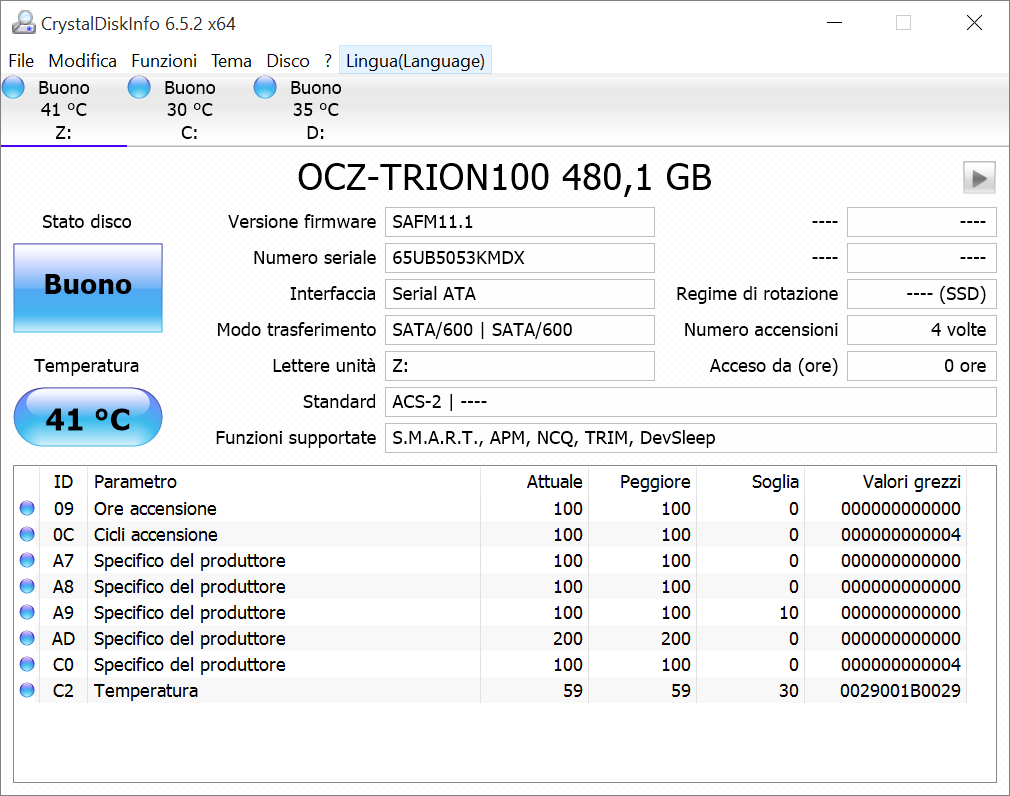Click raw value 0029001B0029
The image size is (1010, 796).
900,690
